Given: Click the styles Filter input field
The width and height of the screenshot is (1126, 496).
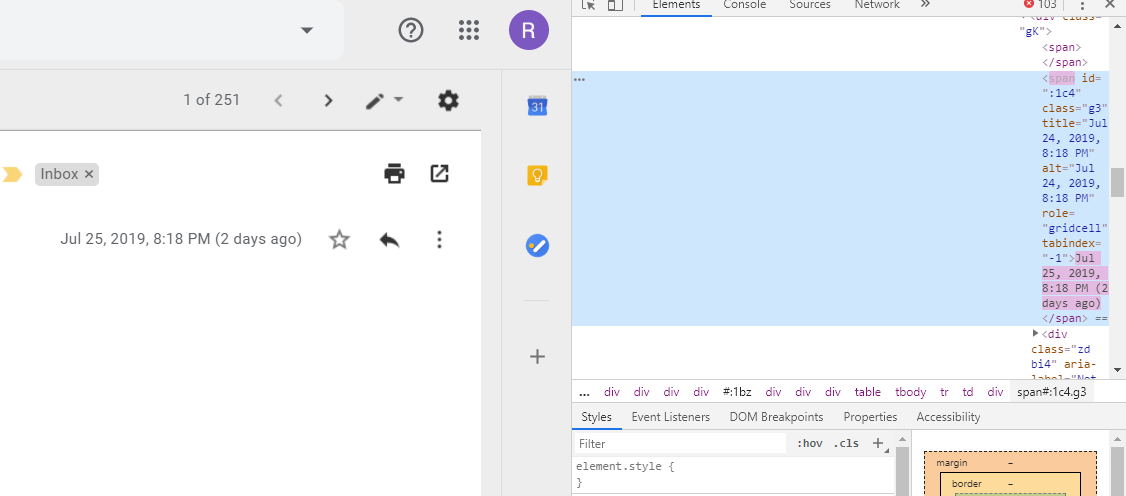Looking at the screenshot, I should [680, 443].
